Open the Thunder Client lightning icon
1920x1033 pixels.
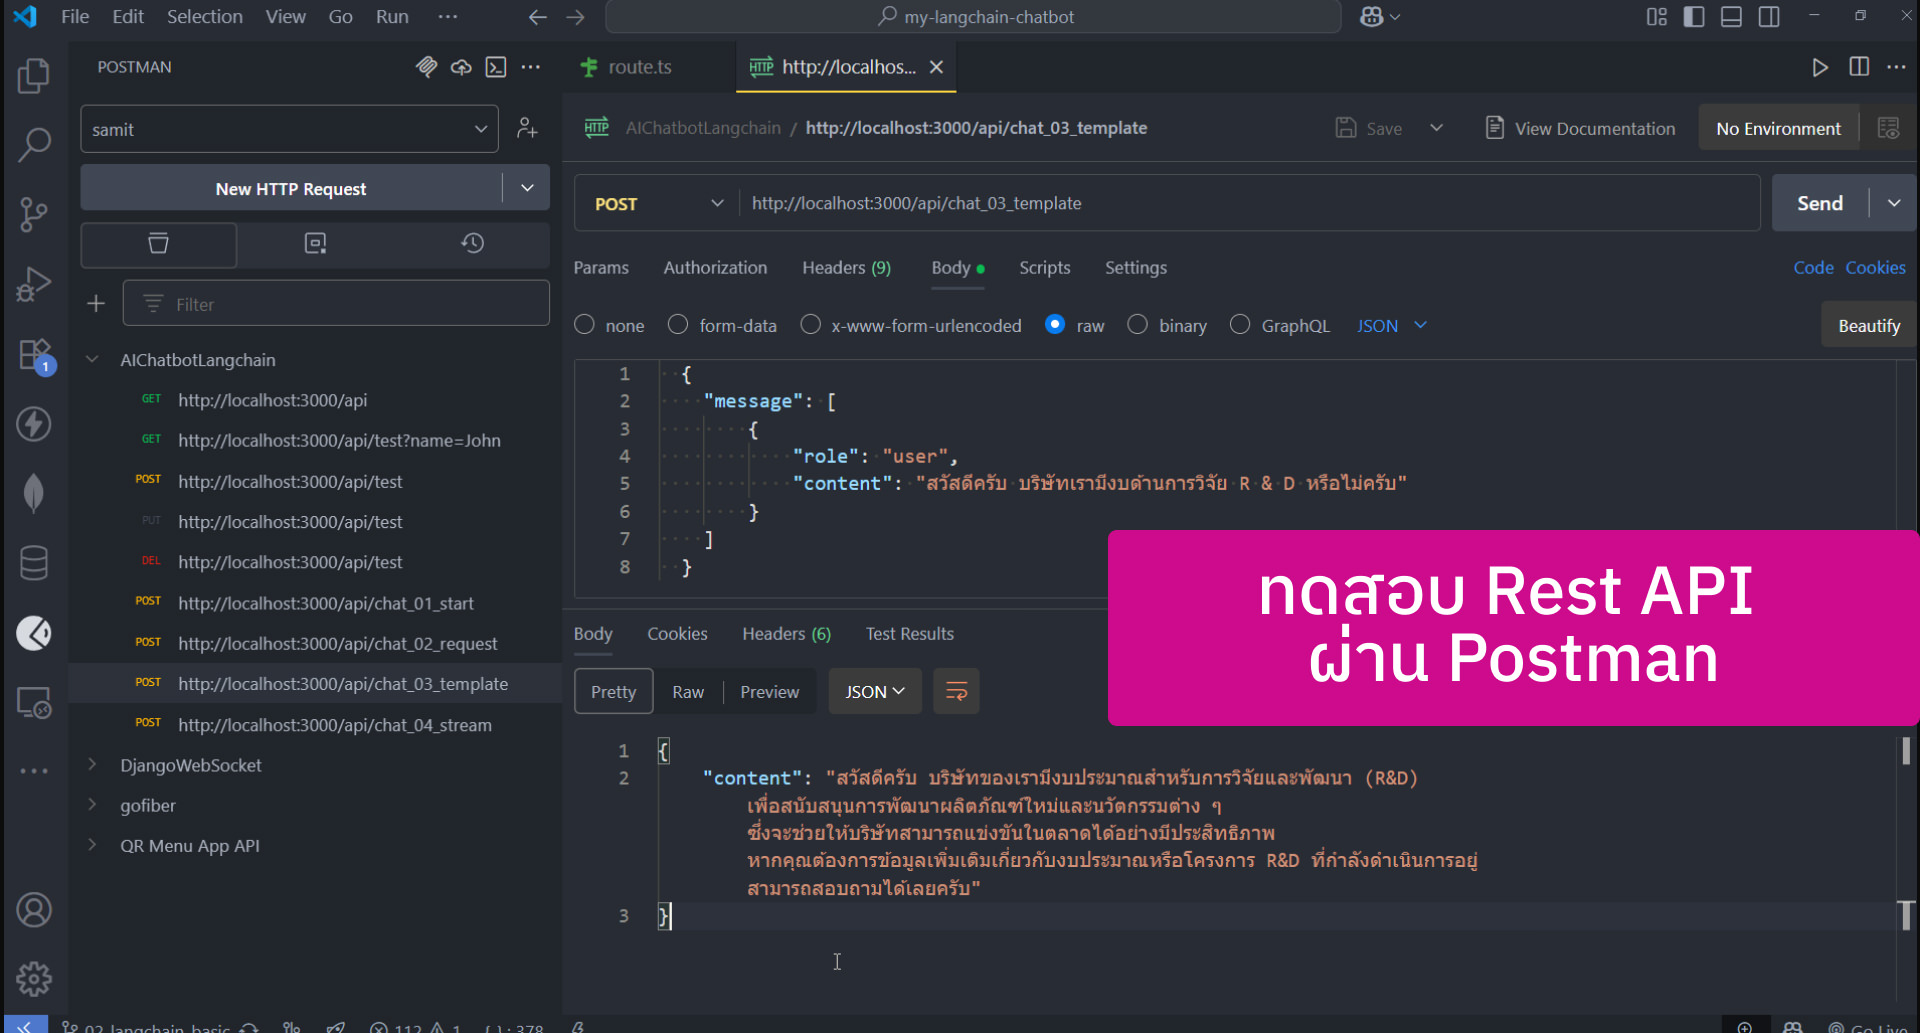tap(34, 424)
